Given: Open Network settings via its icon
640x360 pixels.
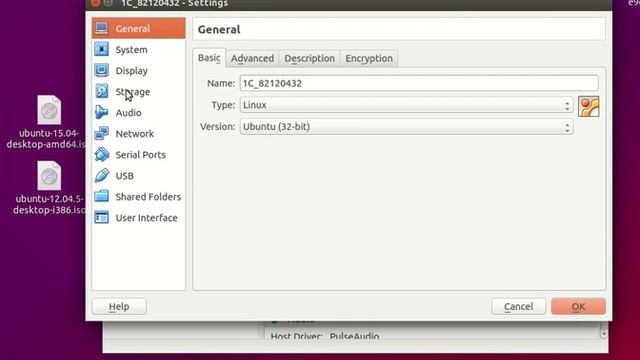Looking at the screenshot, I should tap(102, 133).
